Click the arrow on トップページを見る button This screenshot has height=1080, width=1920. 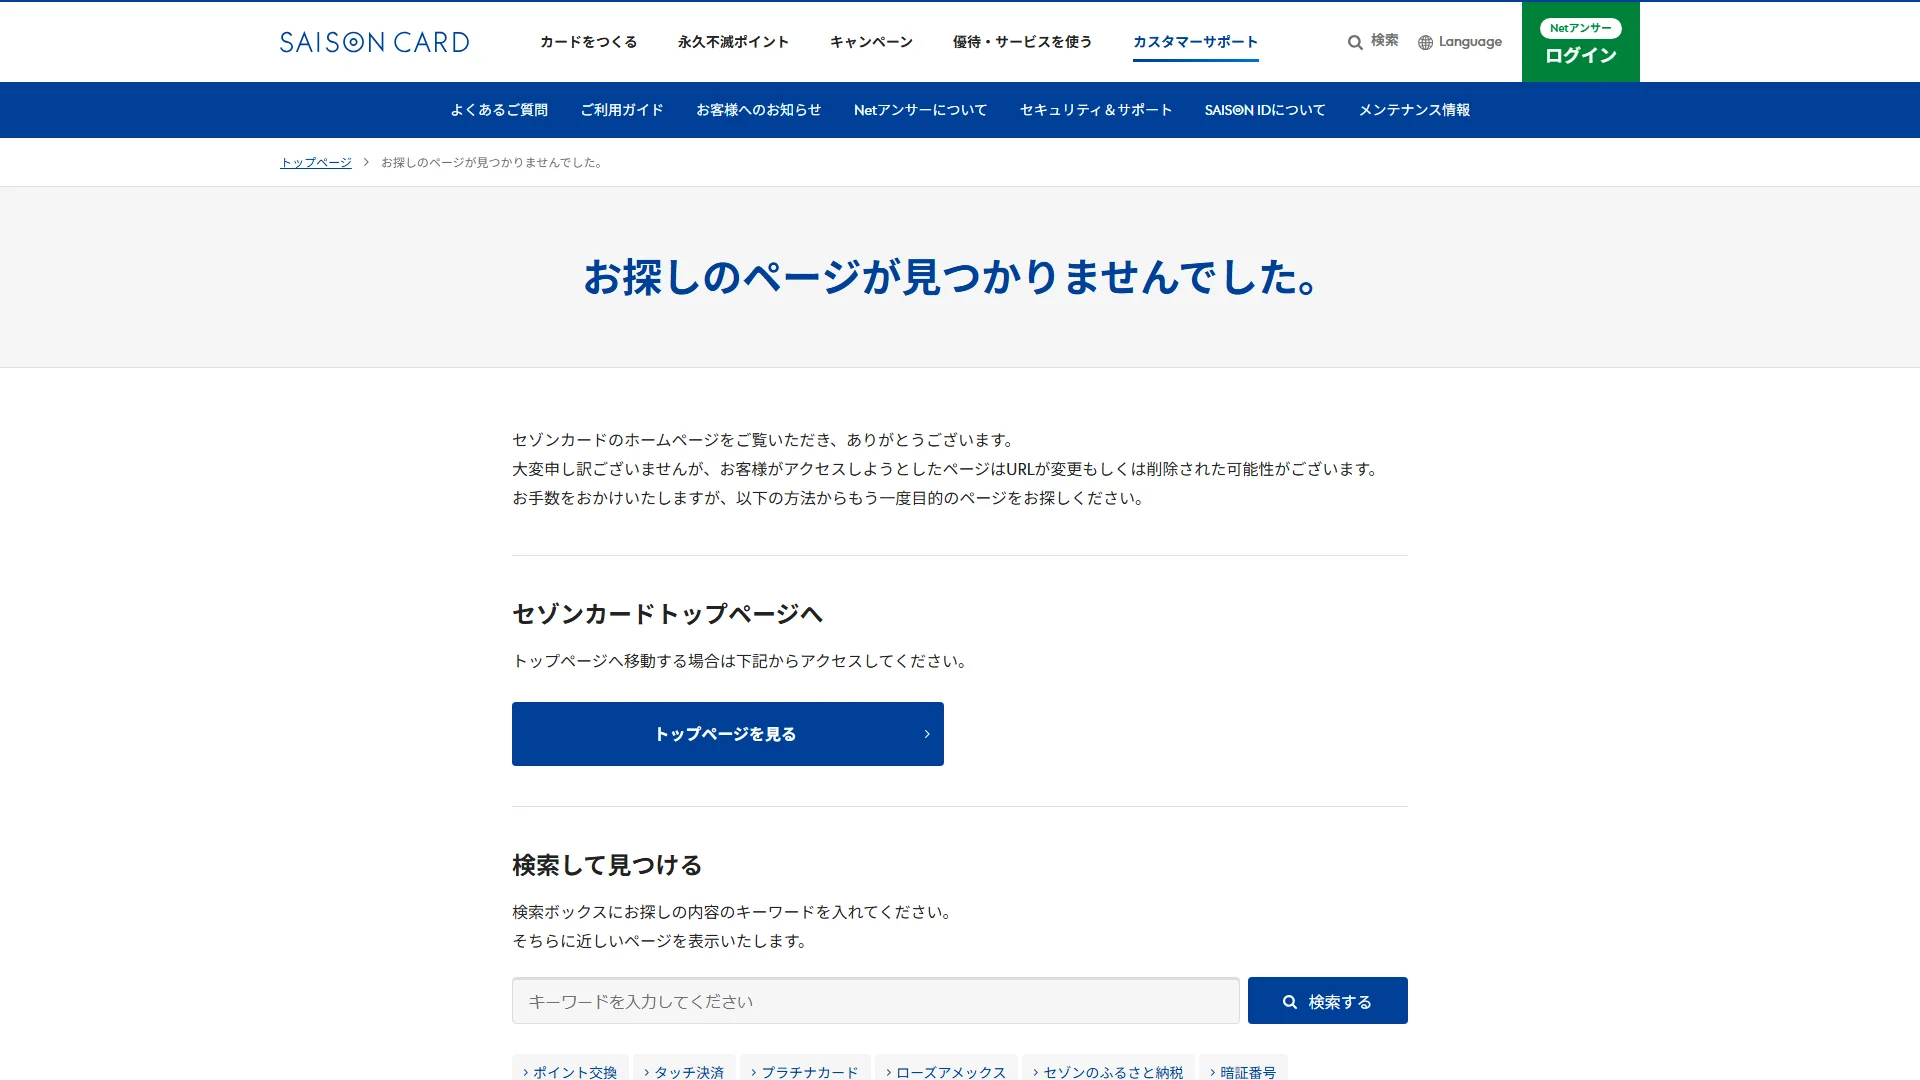pyautogui.click(x=927, y=734)
